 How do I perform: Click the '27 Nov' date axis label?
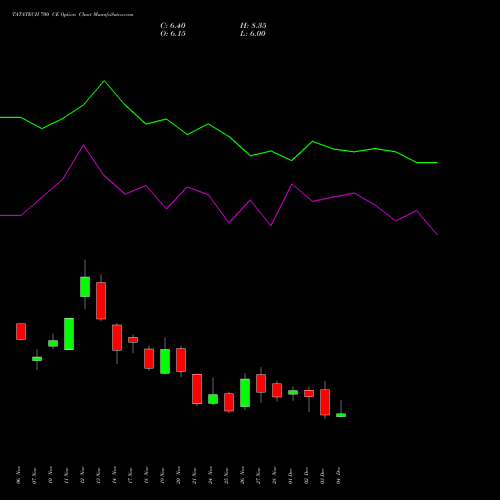(258, 475)
